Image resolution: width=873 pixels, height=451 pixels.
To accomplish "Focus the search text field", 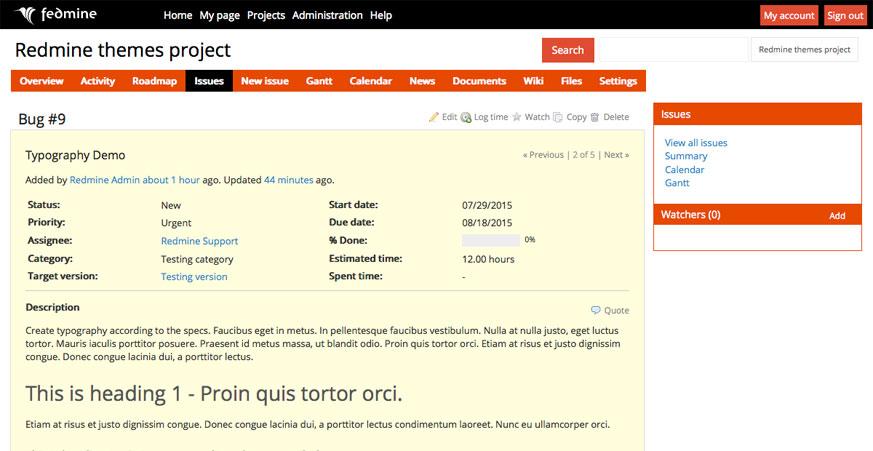I will point(671,50).
